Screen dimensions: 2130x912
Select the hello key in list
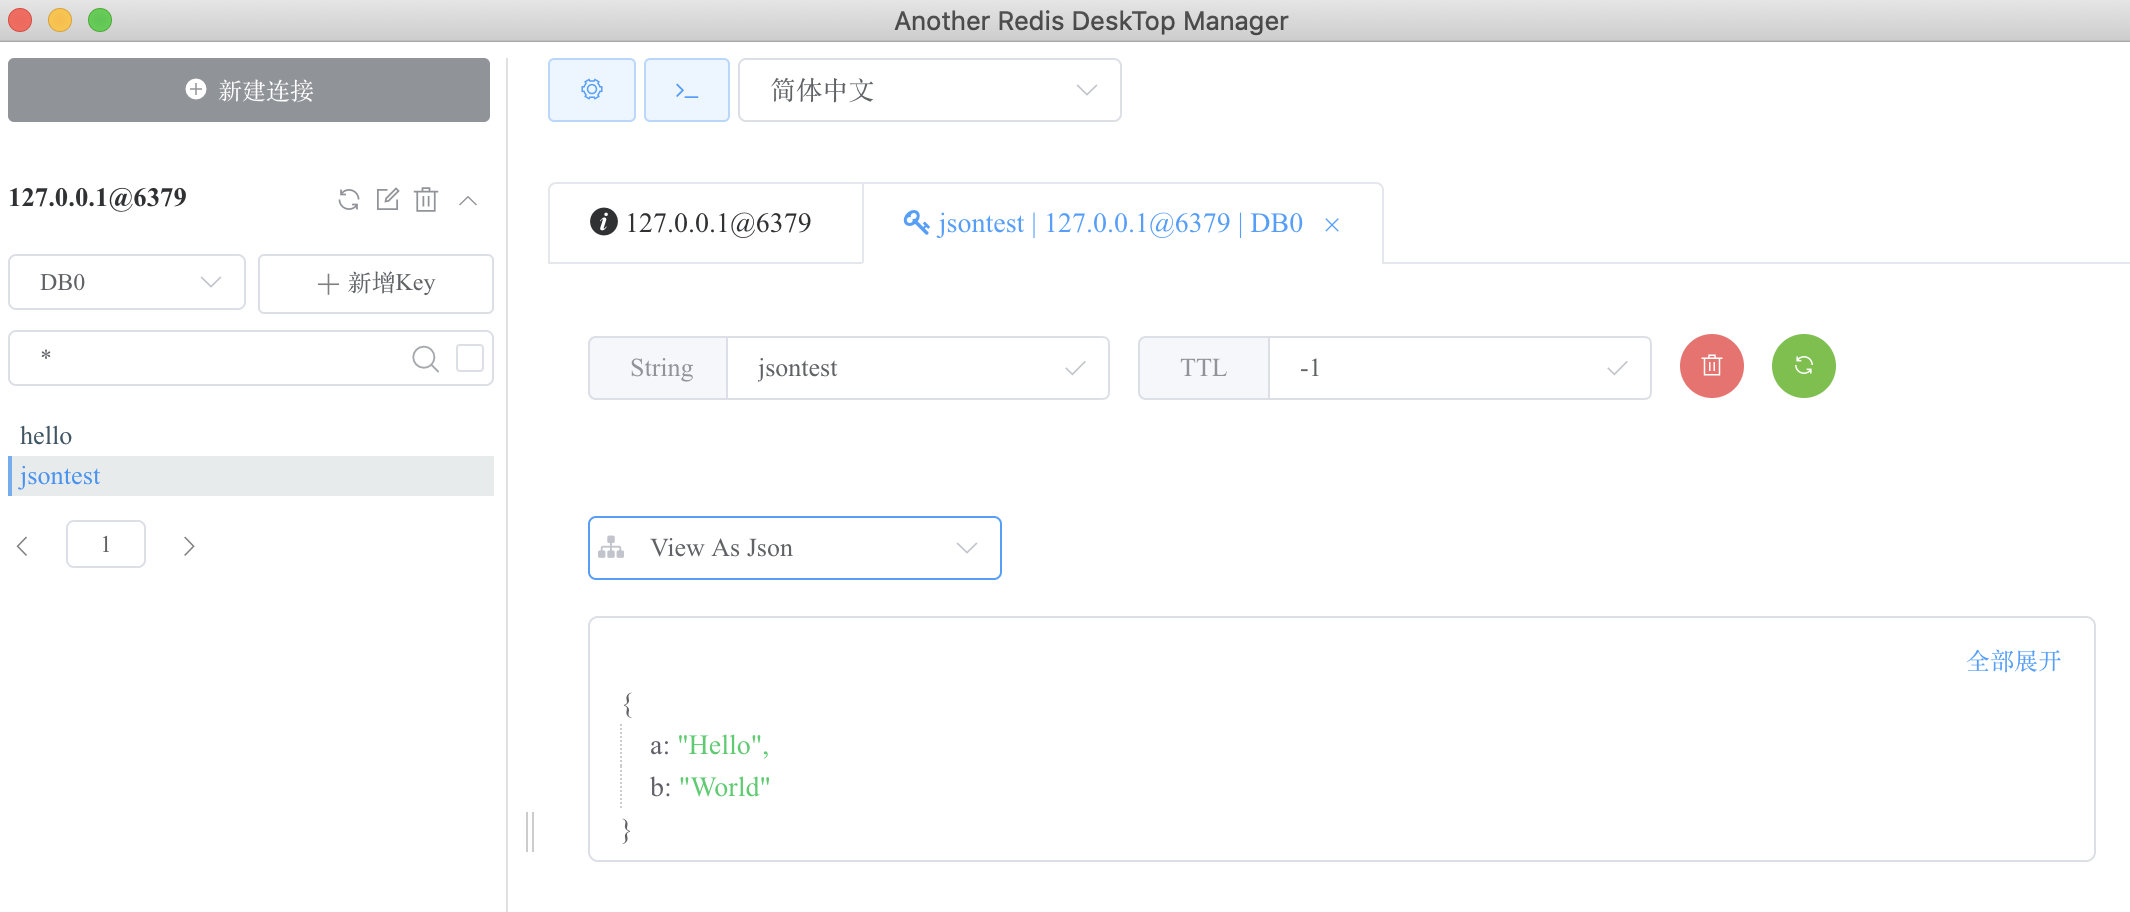251,436
